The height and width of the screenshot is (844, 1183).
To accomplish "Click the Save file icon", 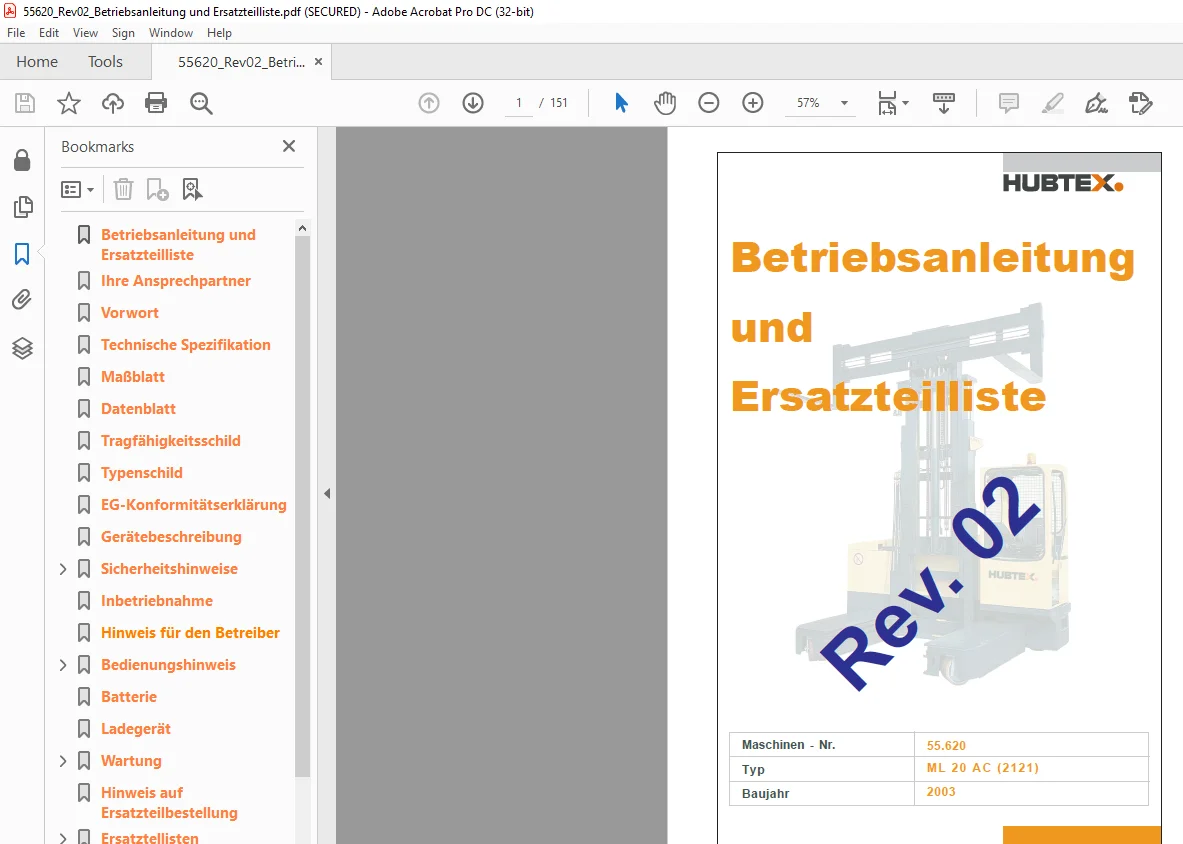I will (25, 103).
